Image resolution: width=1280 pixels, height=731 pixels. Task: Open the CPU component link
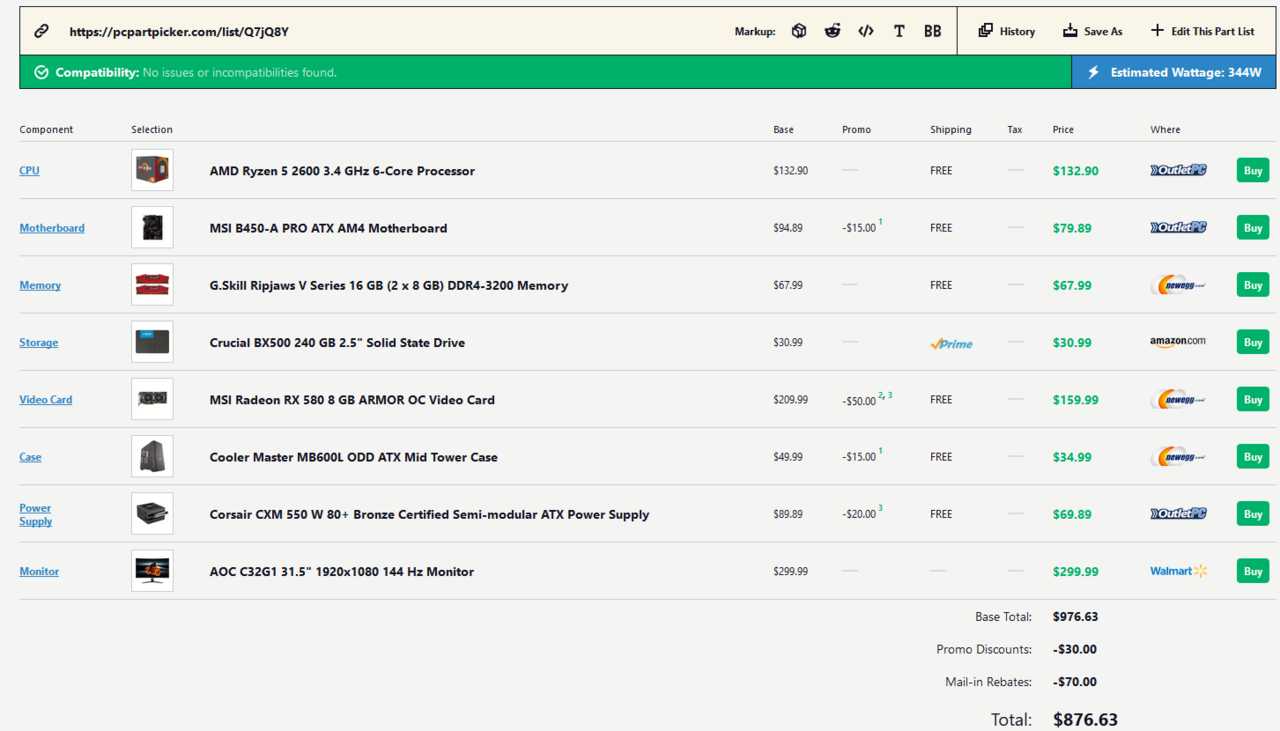coord(29,171)
